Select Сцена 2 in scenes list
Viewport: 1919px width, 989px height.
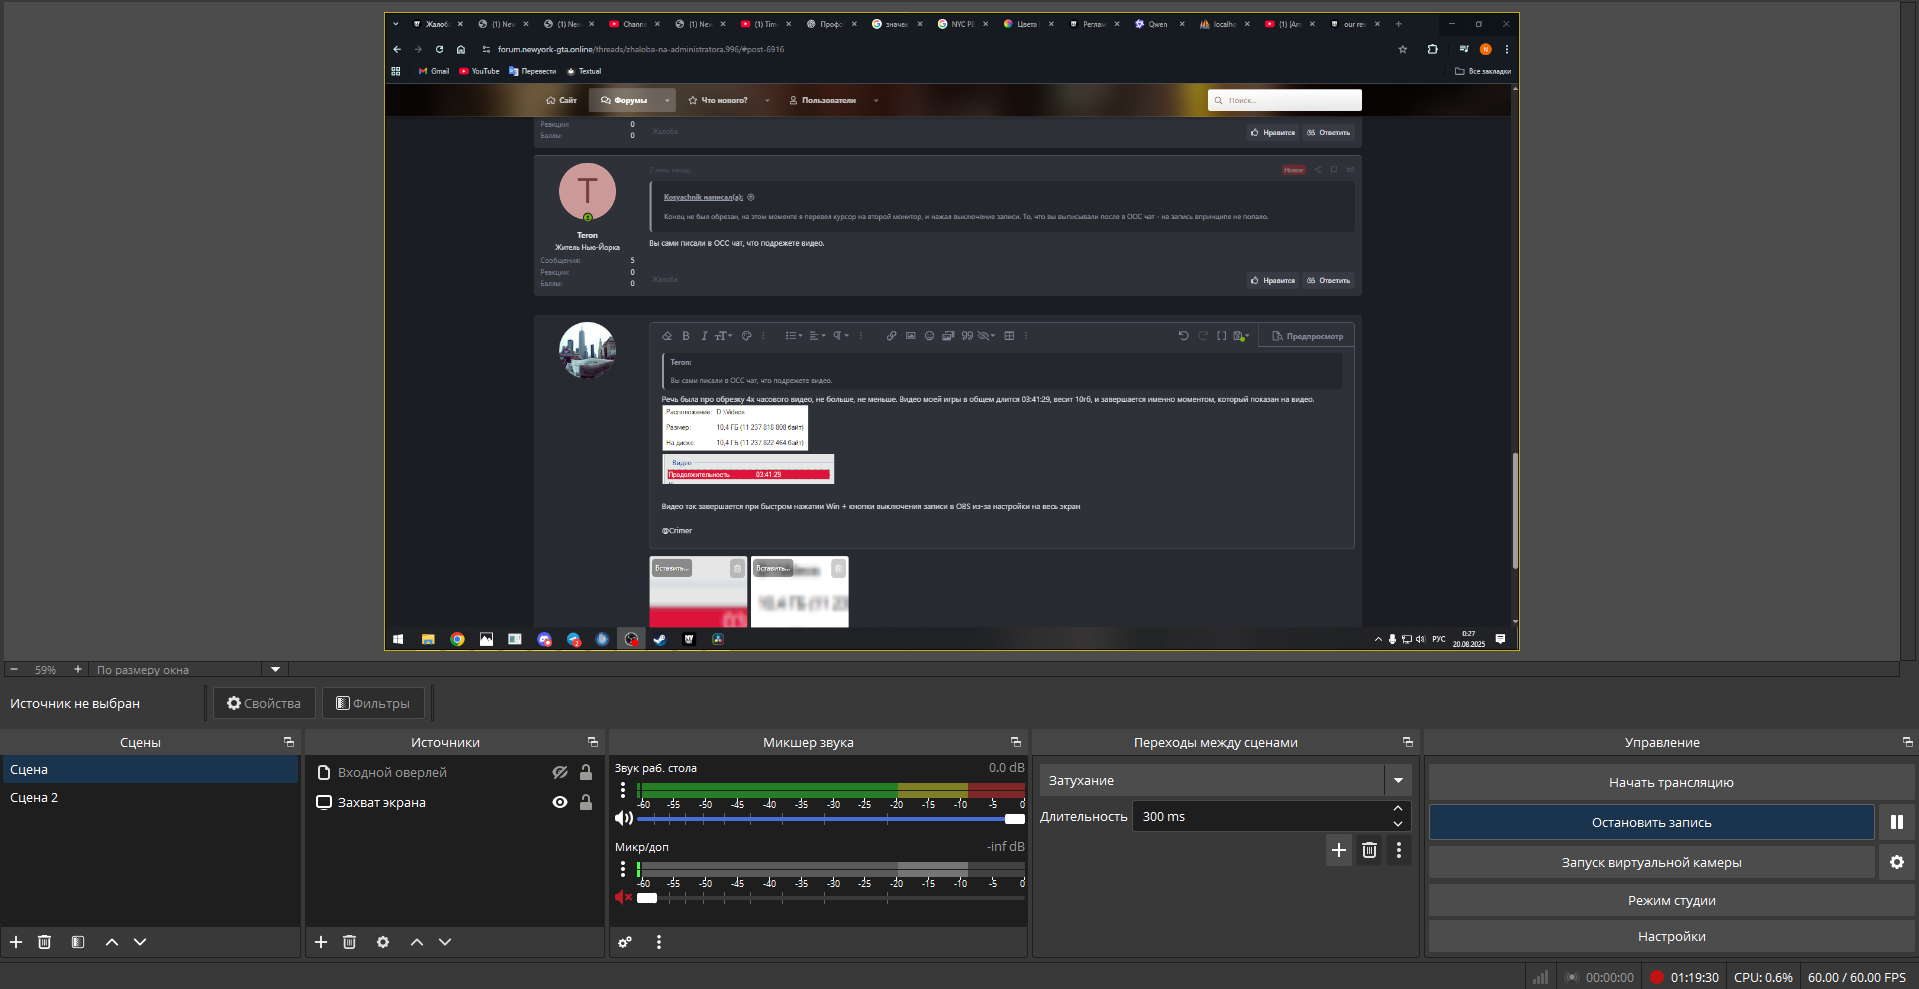(x=35, y=798)
